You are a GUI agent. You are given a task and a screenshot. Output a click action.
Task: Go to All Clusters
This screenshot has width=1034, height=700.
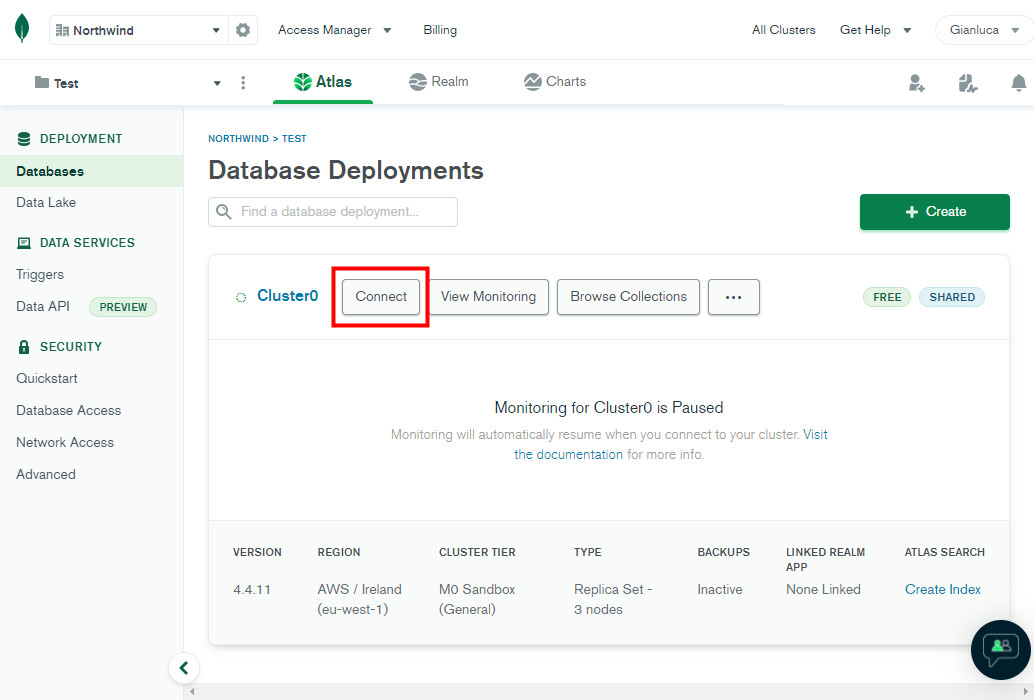point(783,30)
